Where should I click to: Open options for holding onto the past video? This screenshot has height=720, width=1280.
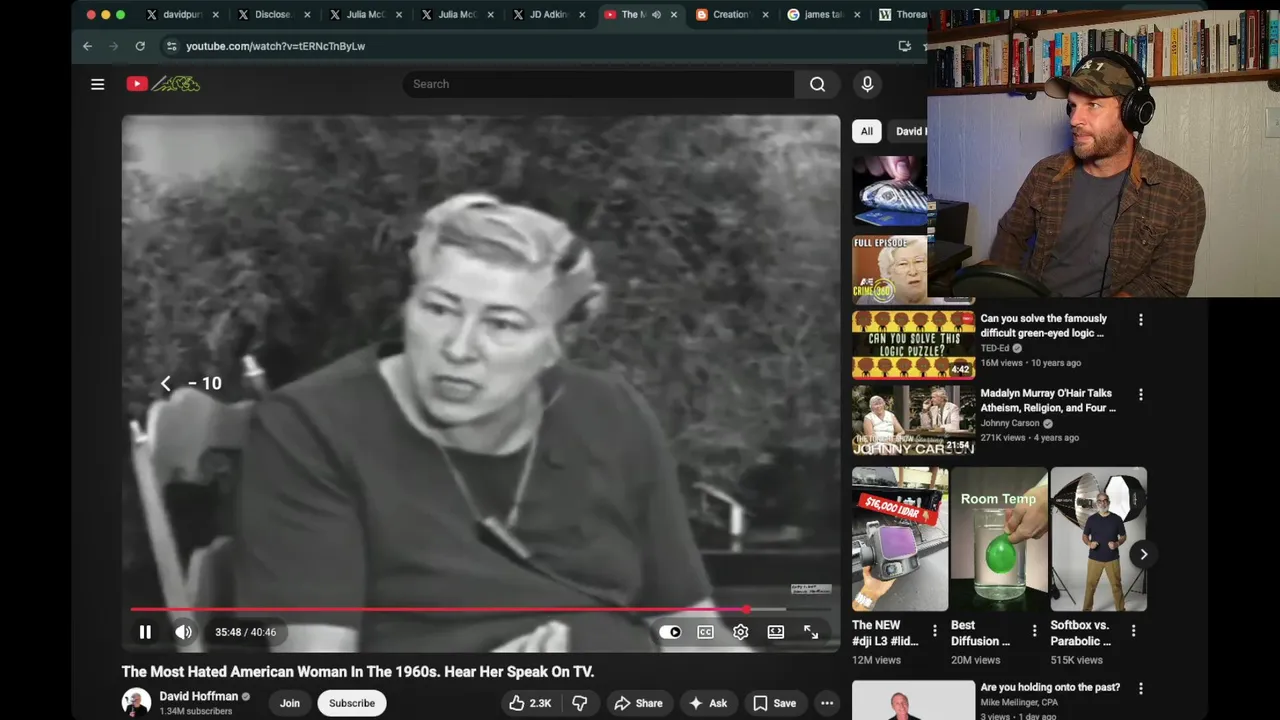(1141, 689)
